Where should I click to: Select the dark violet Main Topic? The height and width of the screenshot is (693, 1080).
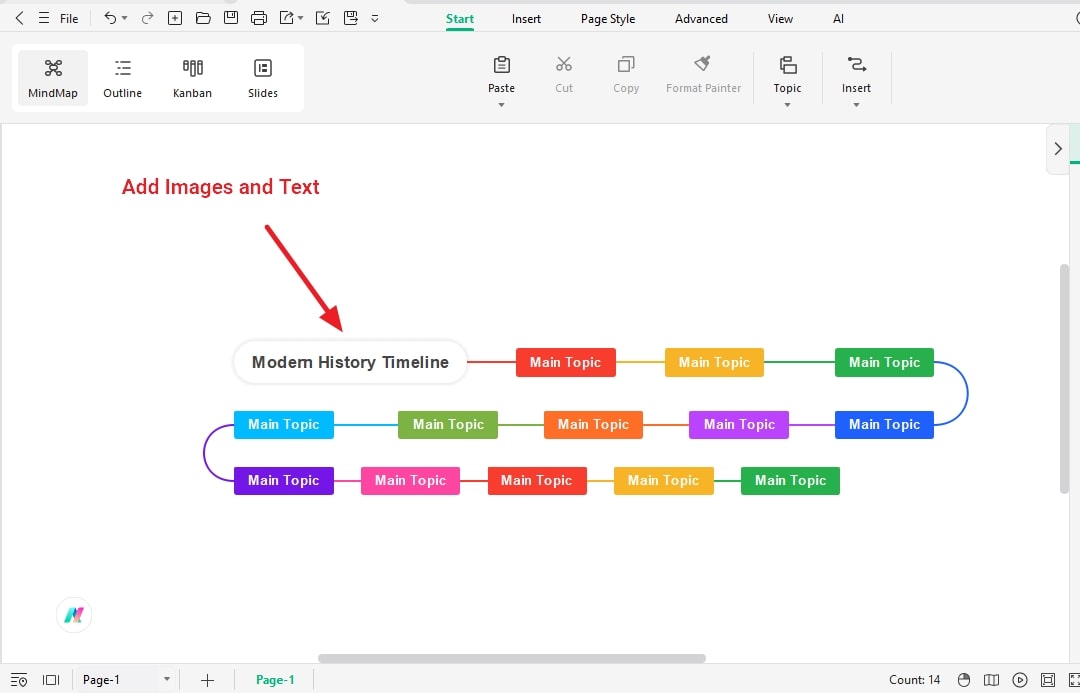coord(284,480)
